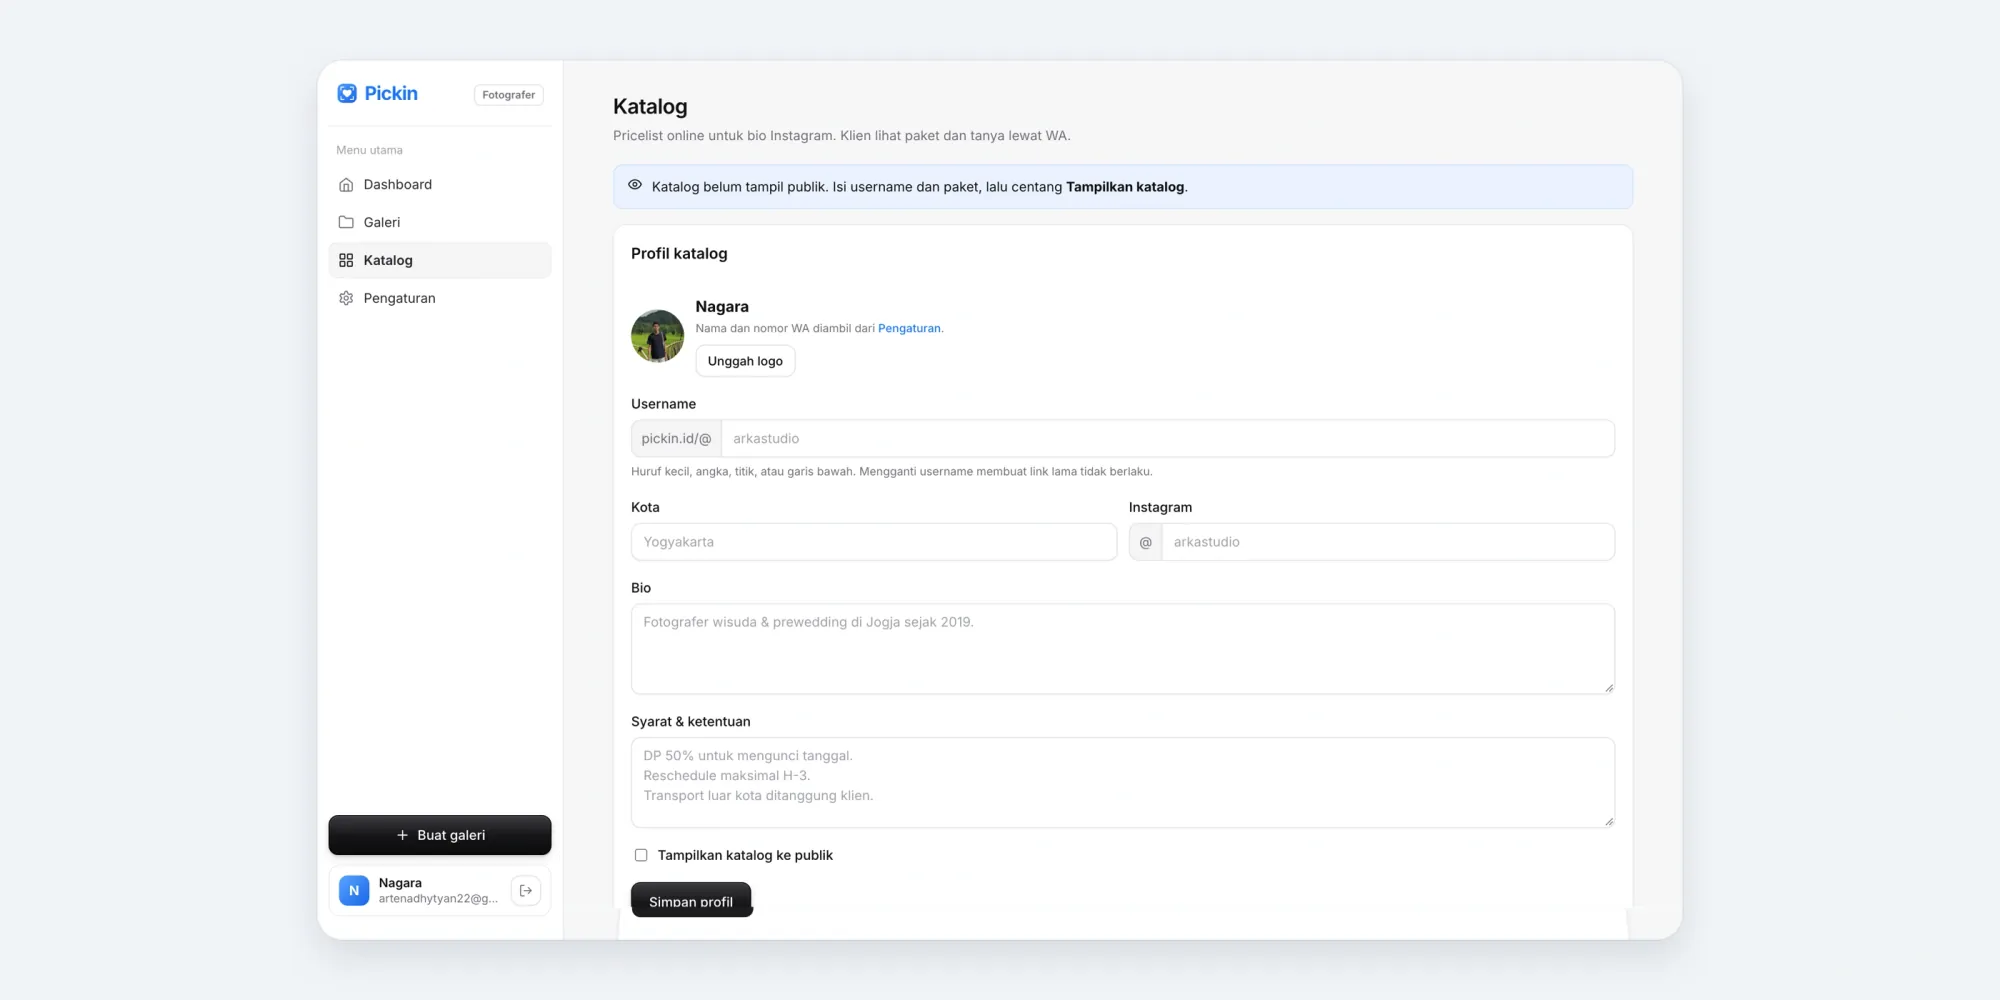Click the Buat galeri button
This screenshot has width=2000, height=1000.
(x=440, y=835)
